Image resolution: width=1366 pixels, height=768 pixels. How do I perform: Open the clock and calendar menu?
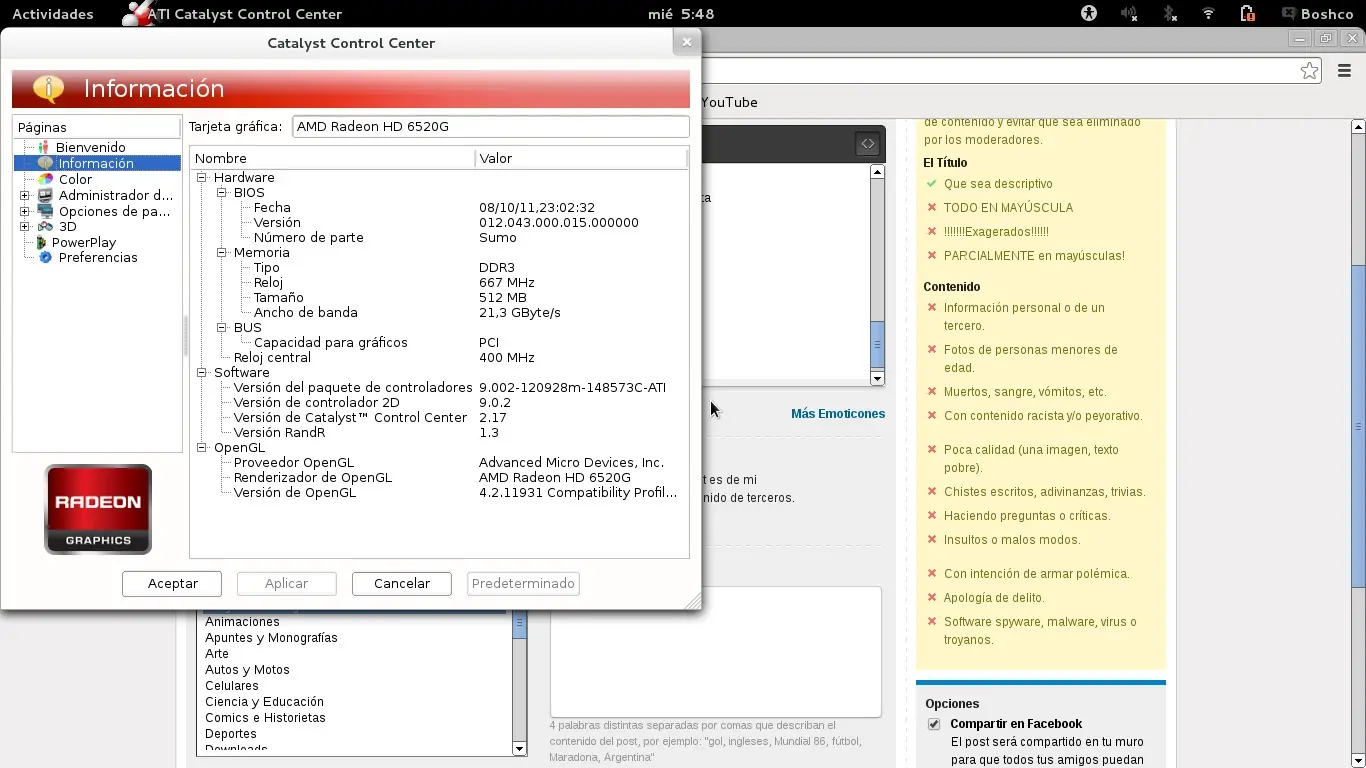(x=682, y=14)
